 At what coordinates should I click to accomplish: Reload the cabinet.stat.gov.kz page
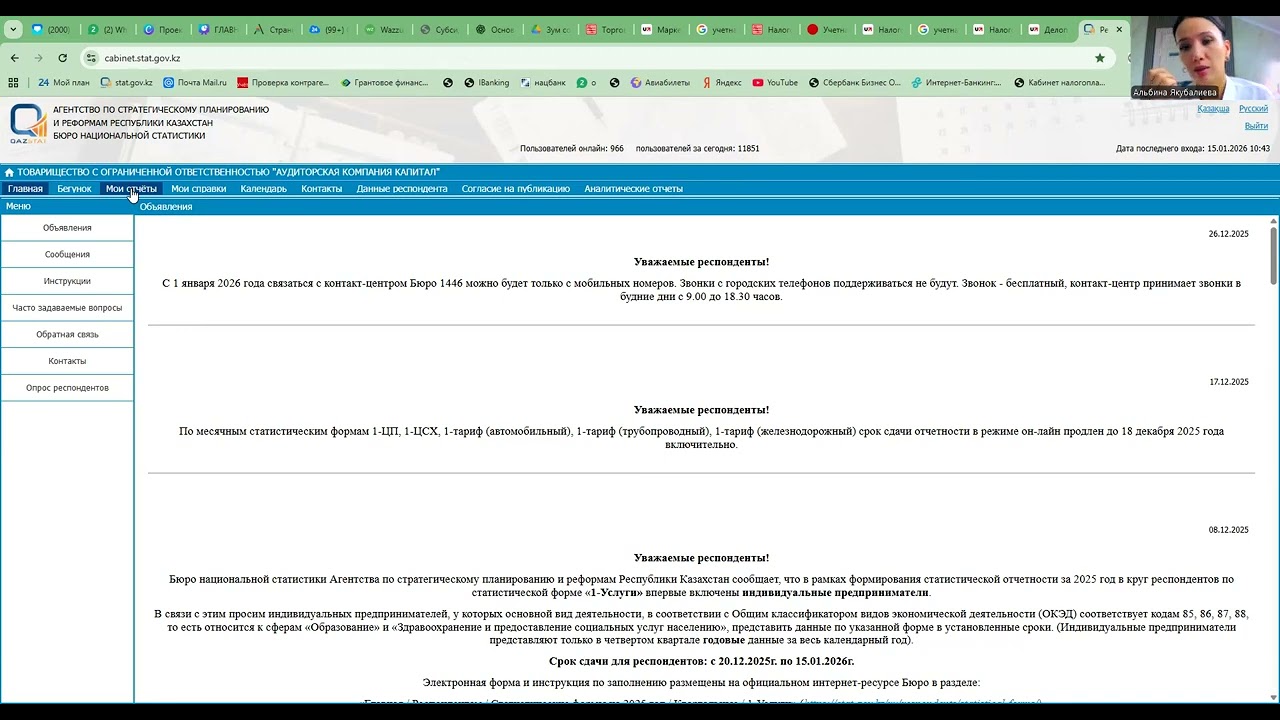pyautogui.click(x=62, y=58)
